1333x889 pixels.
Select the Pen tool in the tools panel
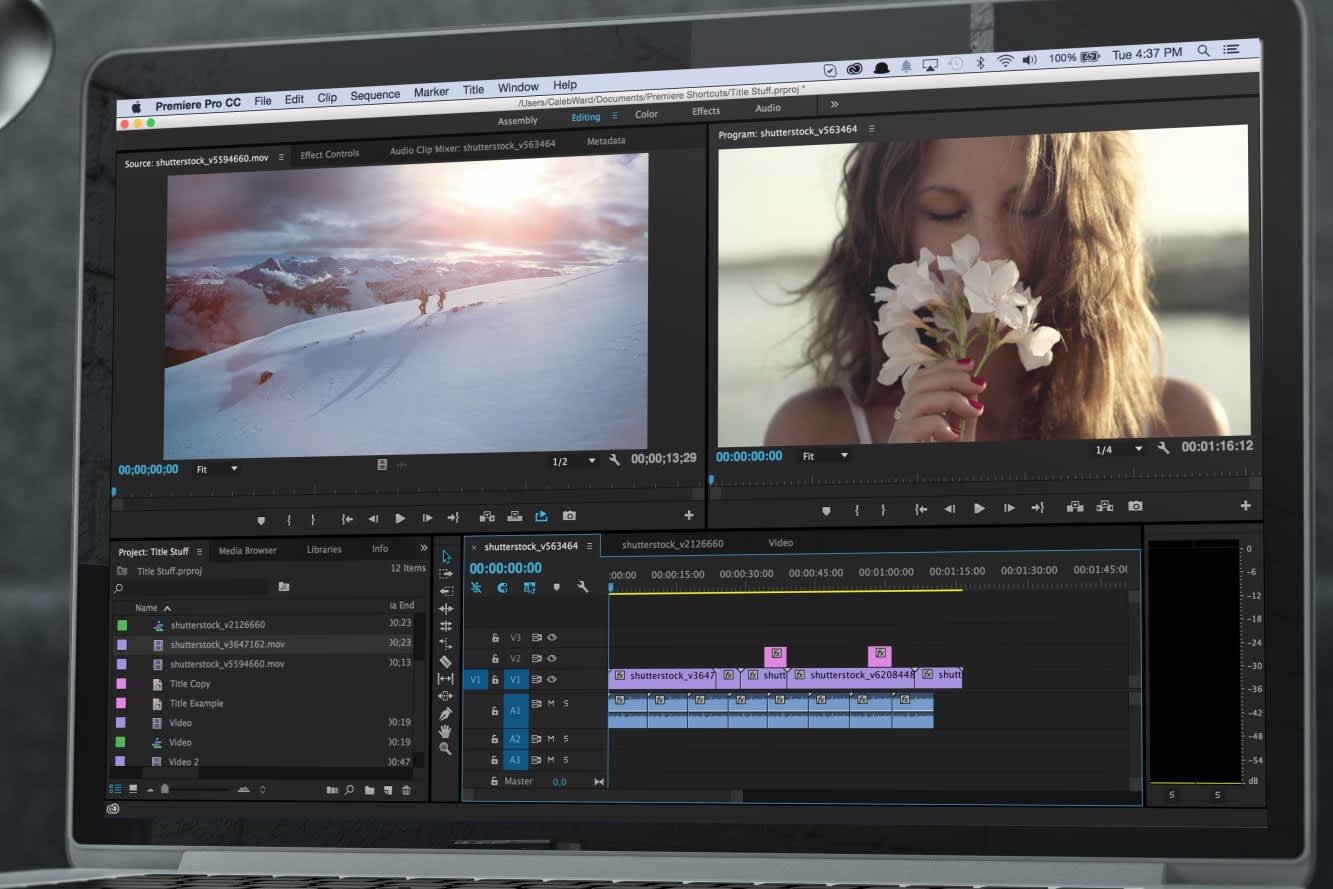[x=446, y=714]
